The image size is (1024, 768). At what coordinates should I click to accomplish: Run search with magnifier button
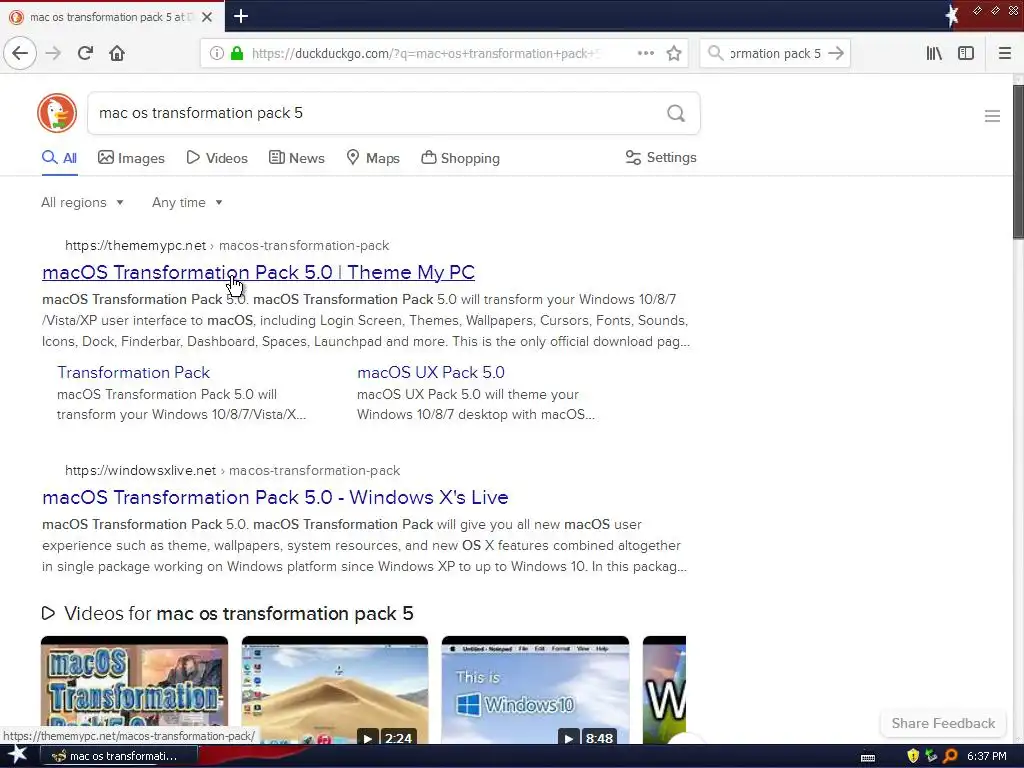(676, 114)
